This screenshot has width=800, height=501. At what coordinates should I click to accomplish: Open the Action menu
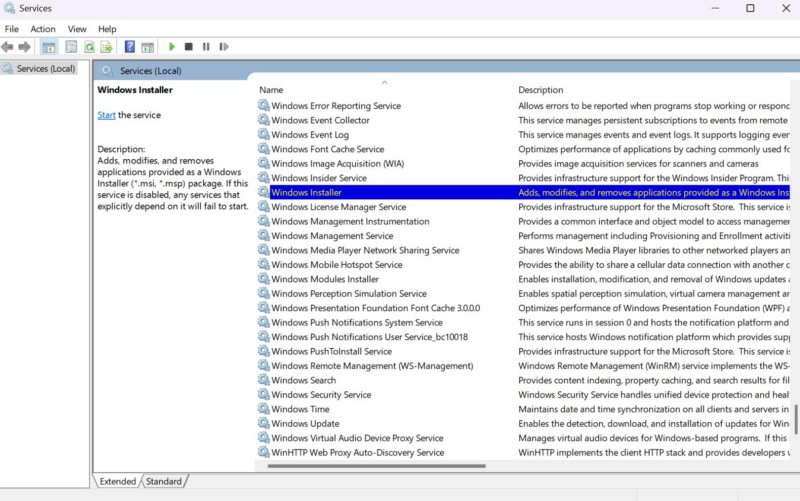[43, 29]
